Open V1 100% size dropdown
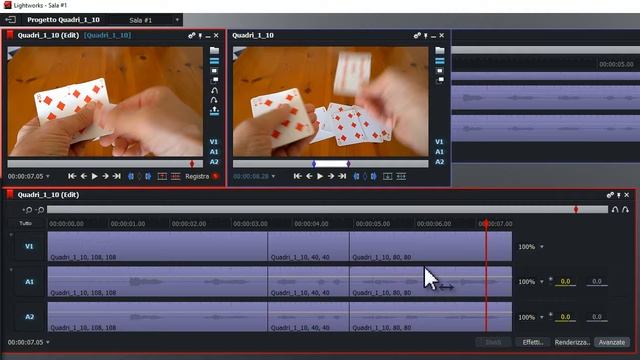 (x=542, y=247)
